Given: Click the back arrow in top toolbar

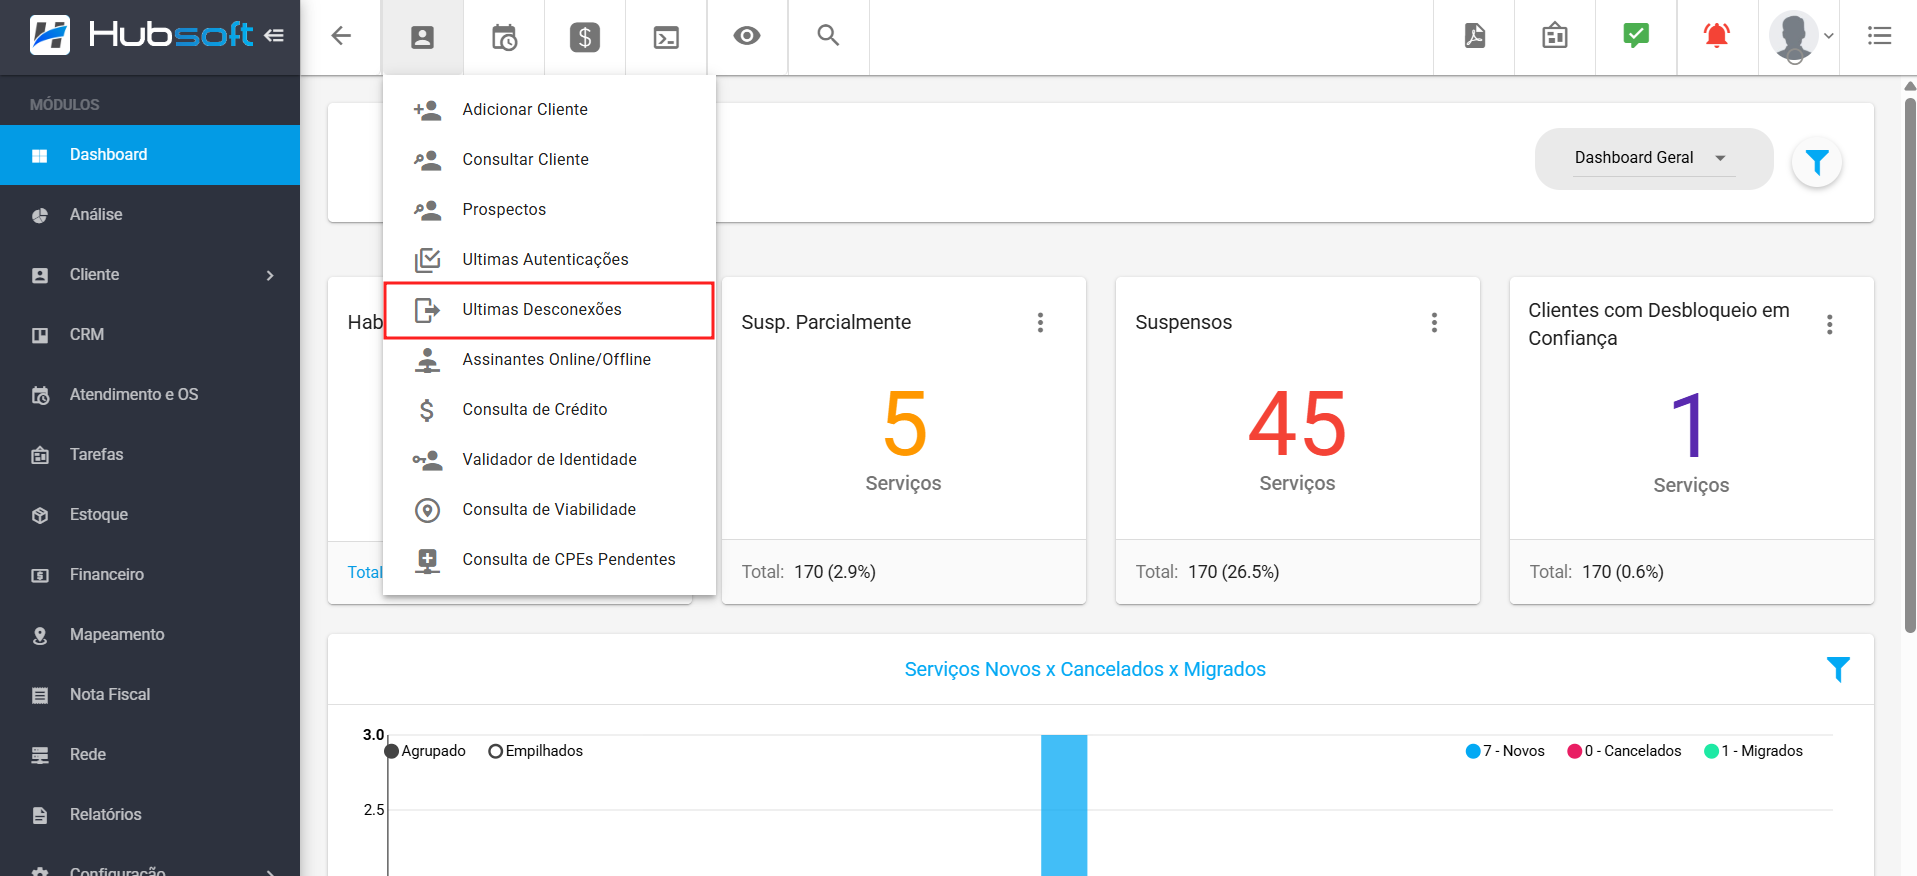Looking at the screenshot, I should click(341, 37).
